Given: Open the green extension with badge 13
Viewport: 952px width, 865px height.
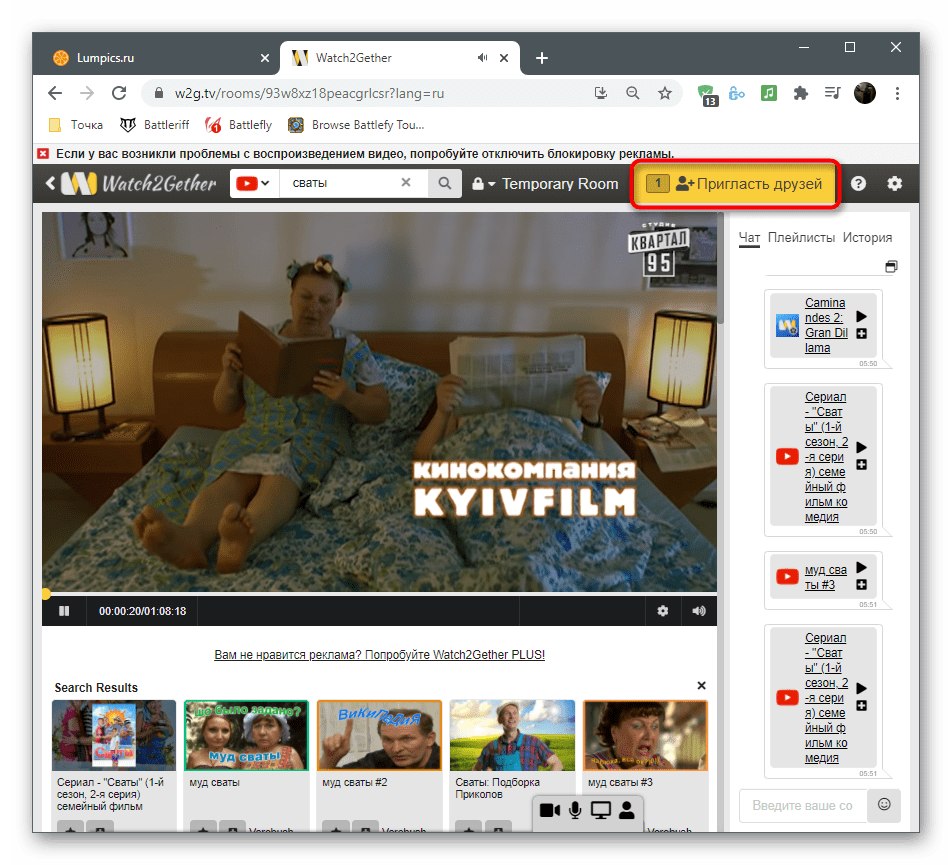Looking at the screenshot, I should pyautogui.click(x=707, y=95).
